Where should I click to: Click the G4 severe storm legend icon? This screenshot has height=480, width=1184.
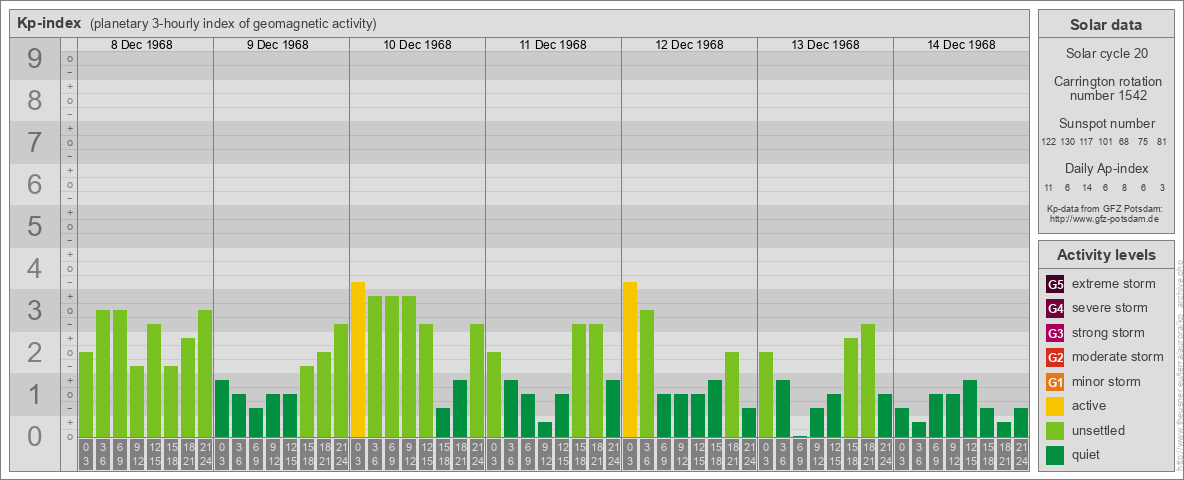coord(1055,309)
